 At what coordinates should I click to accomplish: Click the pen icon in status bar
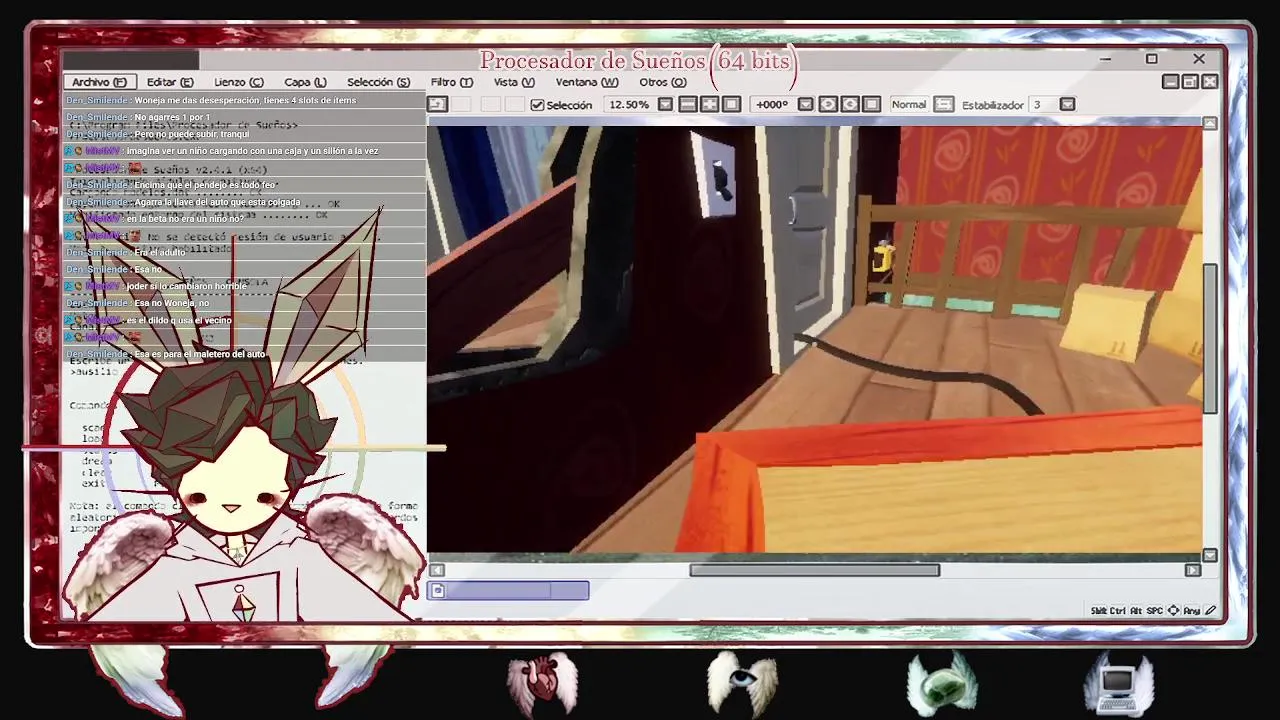(x=1210, y=611)
